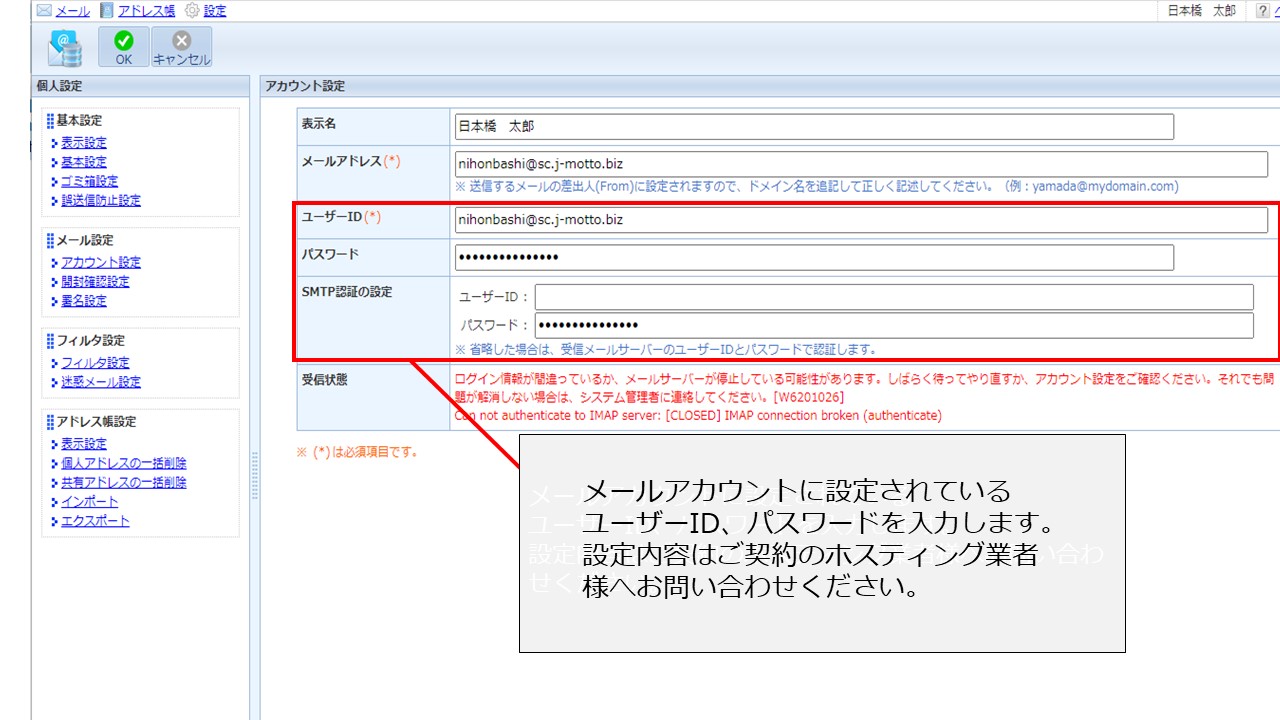Click the メールアドレス input field
1280x720 pixels.
pyautogui.click(x=860, y=164)
